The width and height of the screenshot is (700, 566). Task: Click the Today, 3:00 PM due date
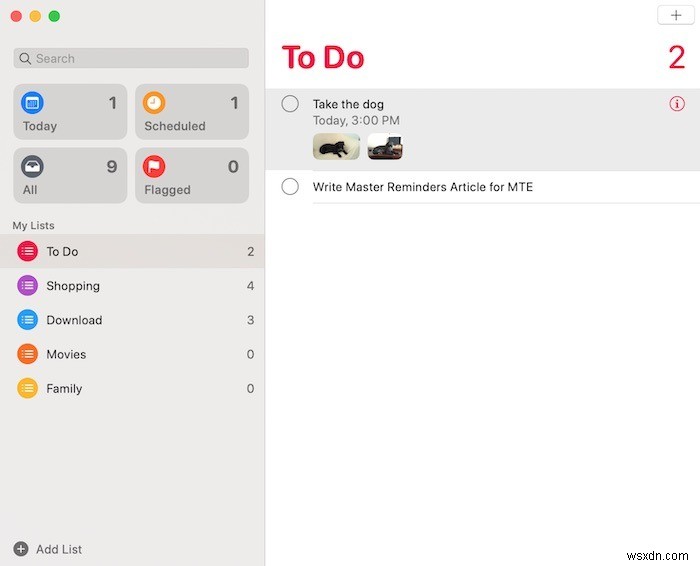pyautogui.click(x=356, y=121)
